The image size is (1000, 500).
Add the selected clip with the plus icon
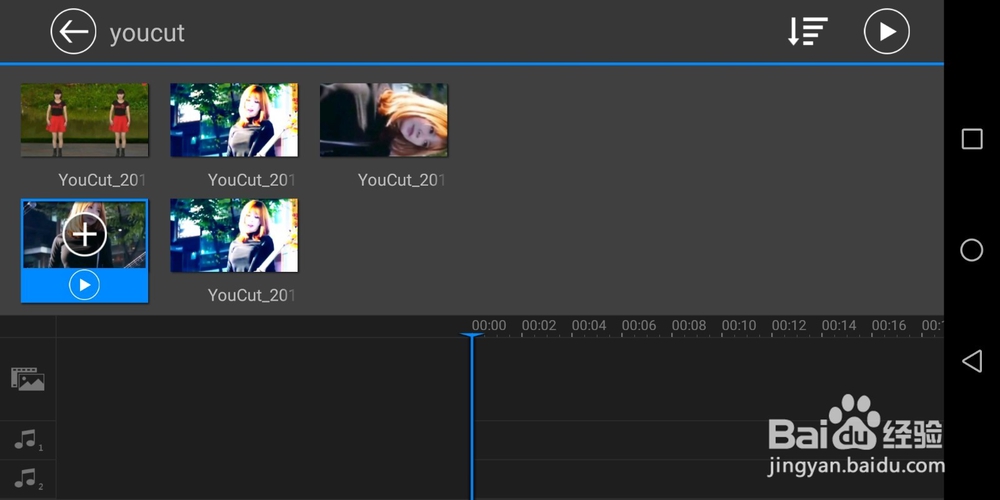tap(85, 234)
